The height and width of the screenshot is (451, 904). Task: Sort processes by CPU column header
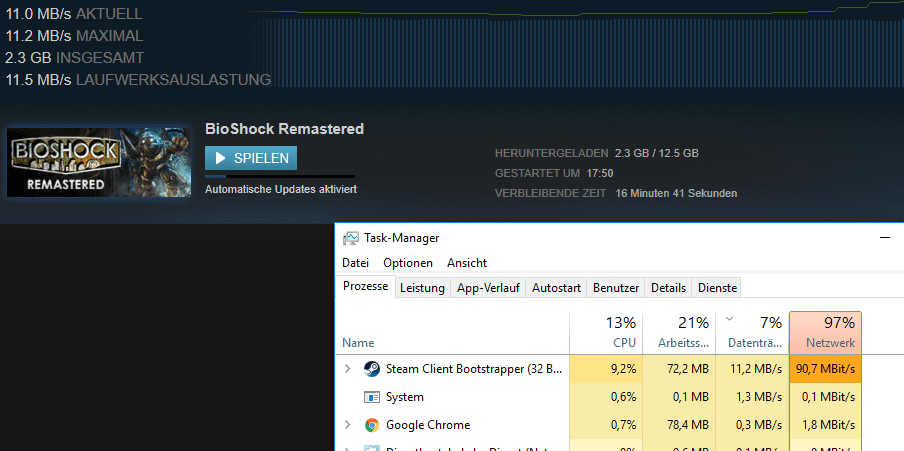(606, 333)
